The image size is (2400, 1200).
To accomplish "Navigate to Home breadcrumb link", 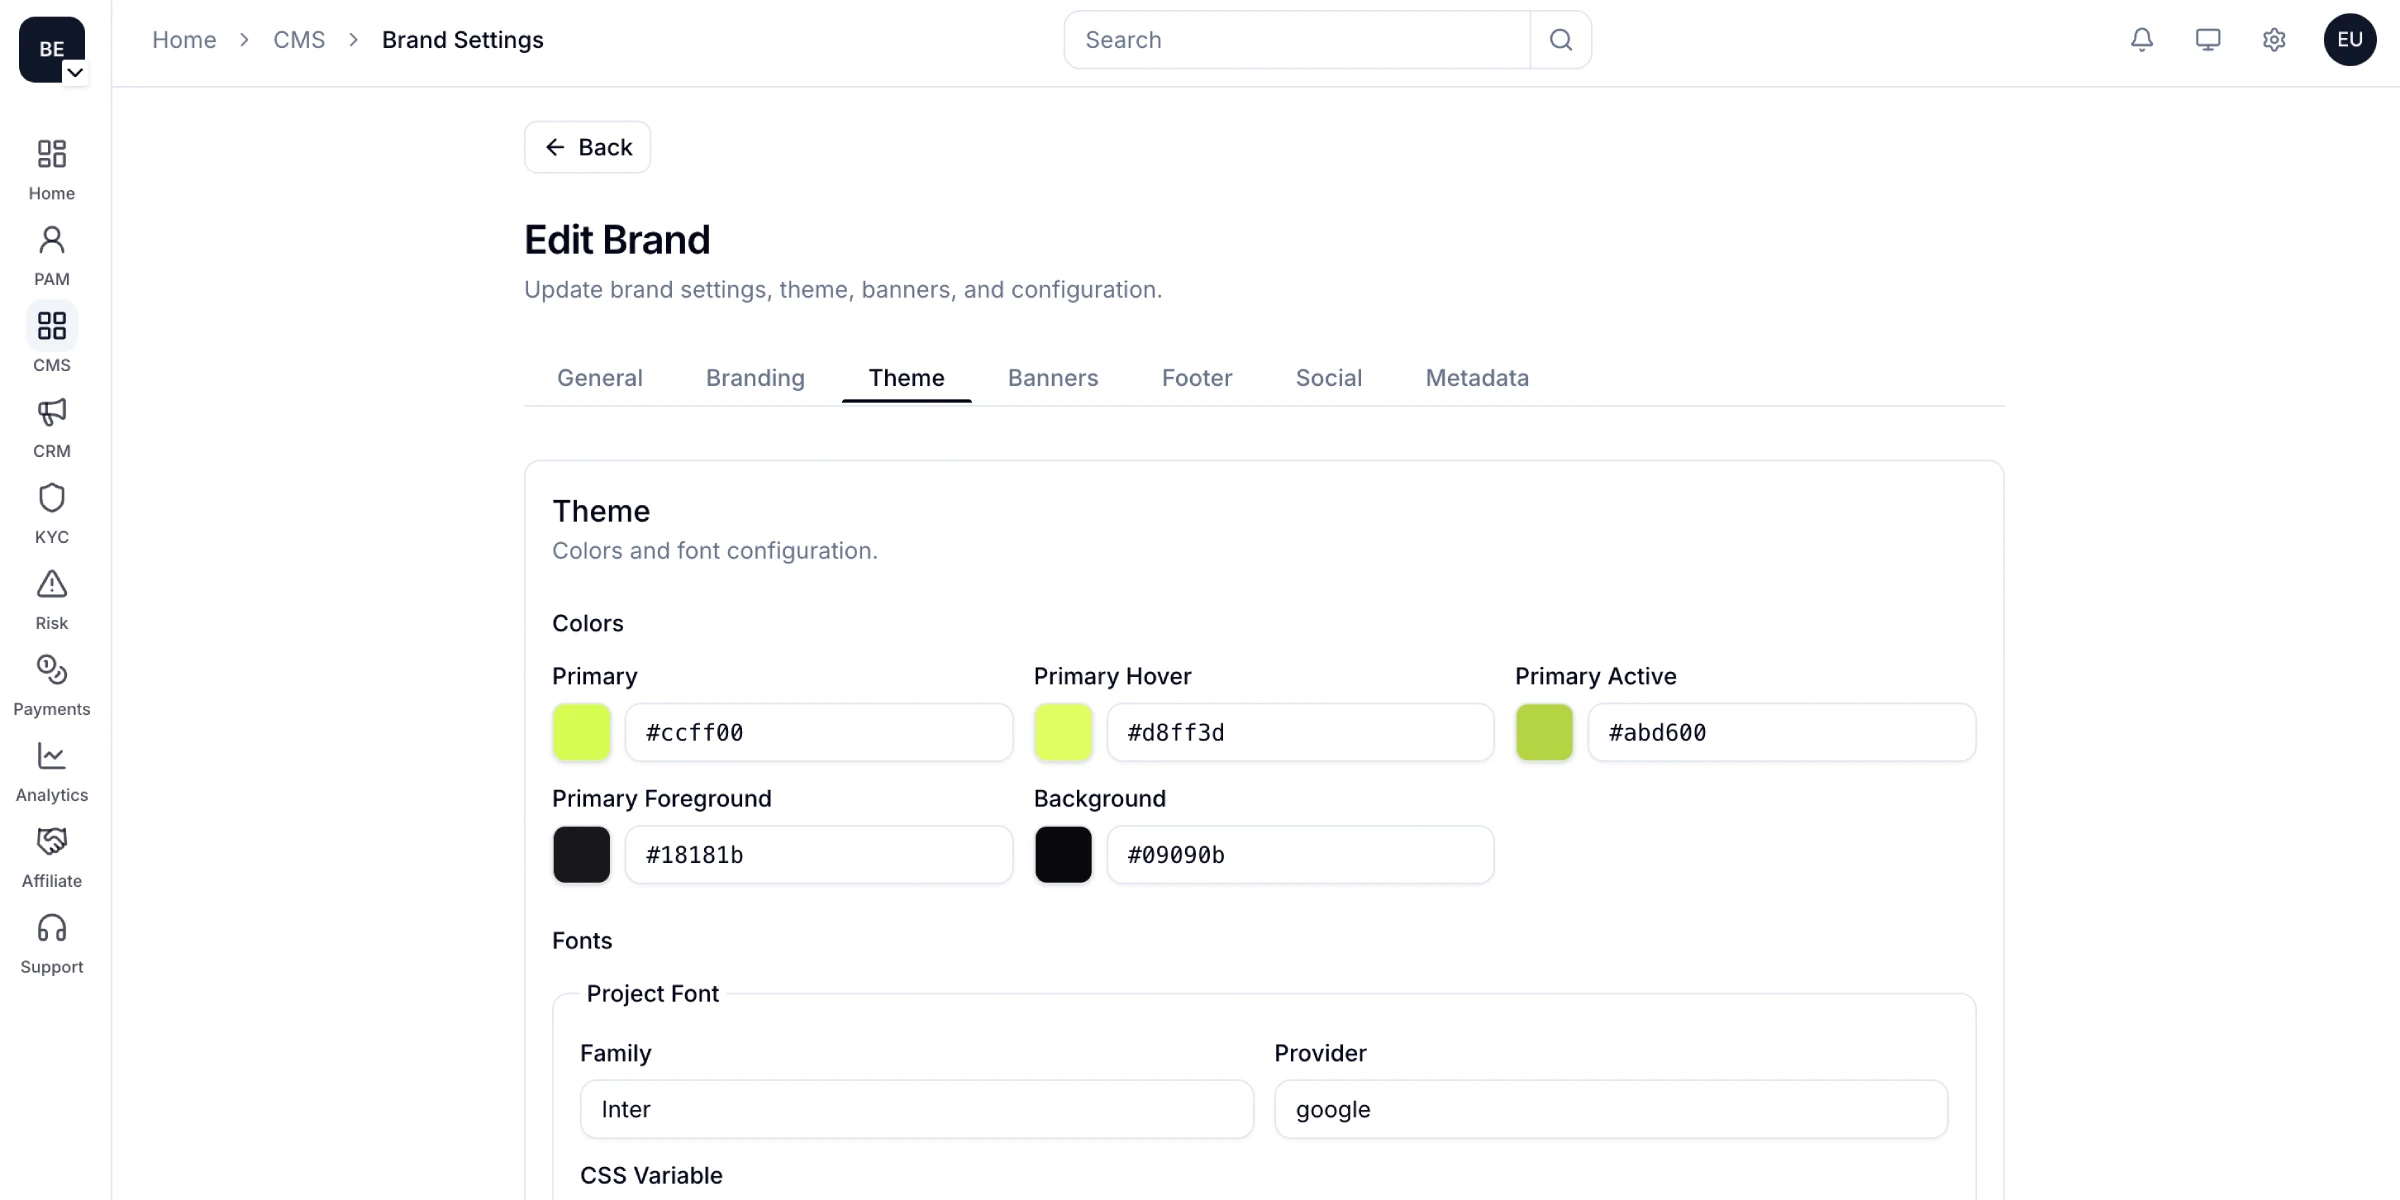I will click(184, 40).
